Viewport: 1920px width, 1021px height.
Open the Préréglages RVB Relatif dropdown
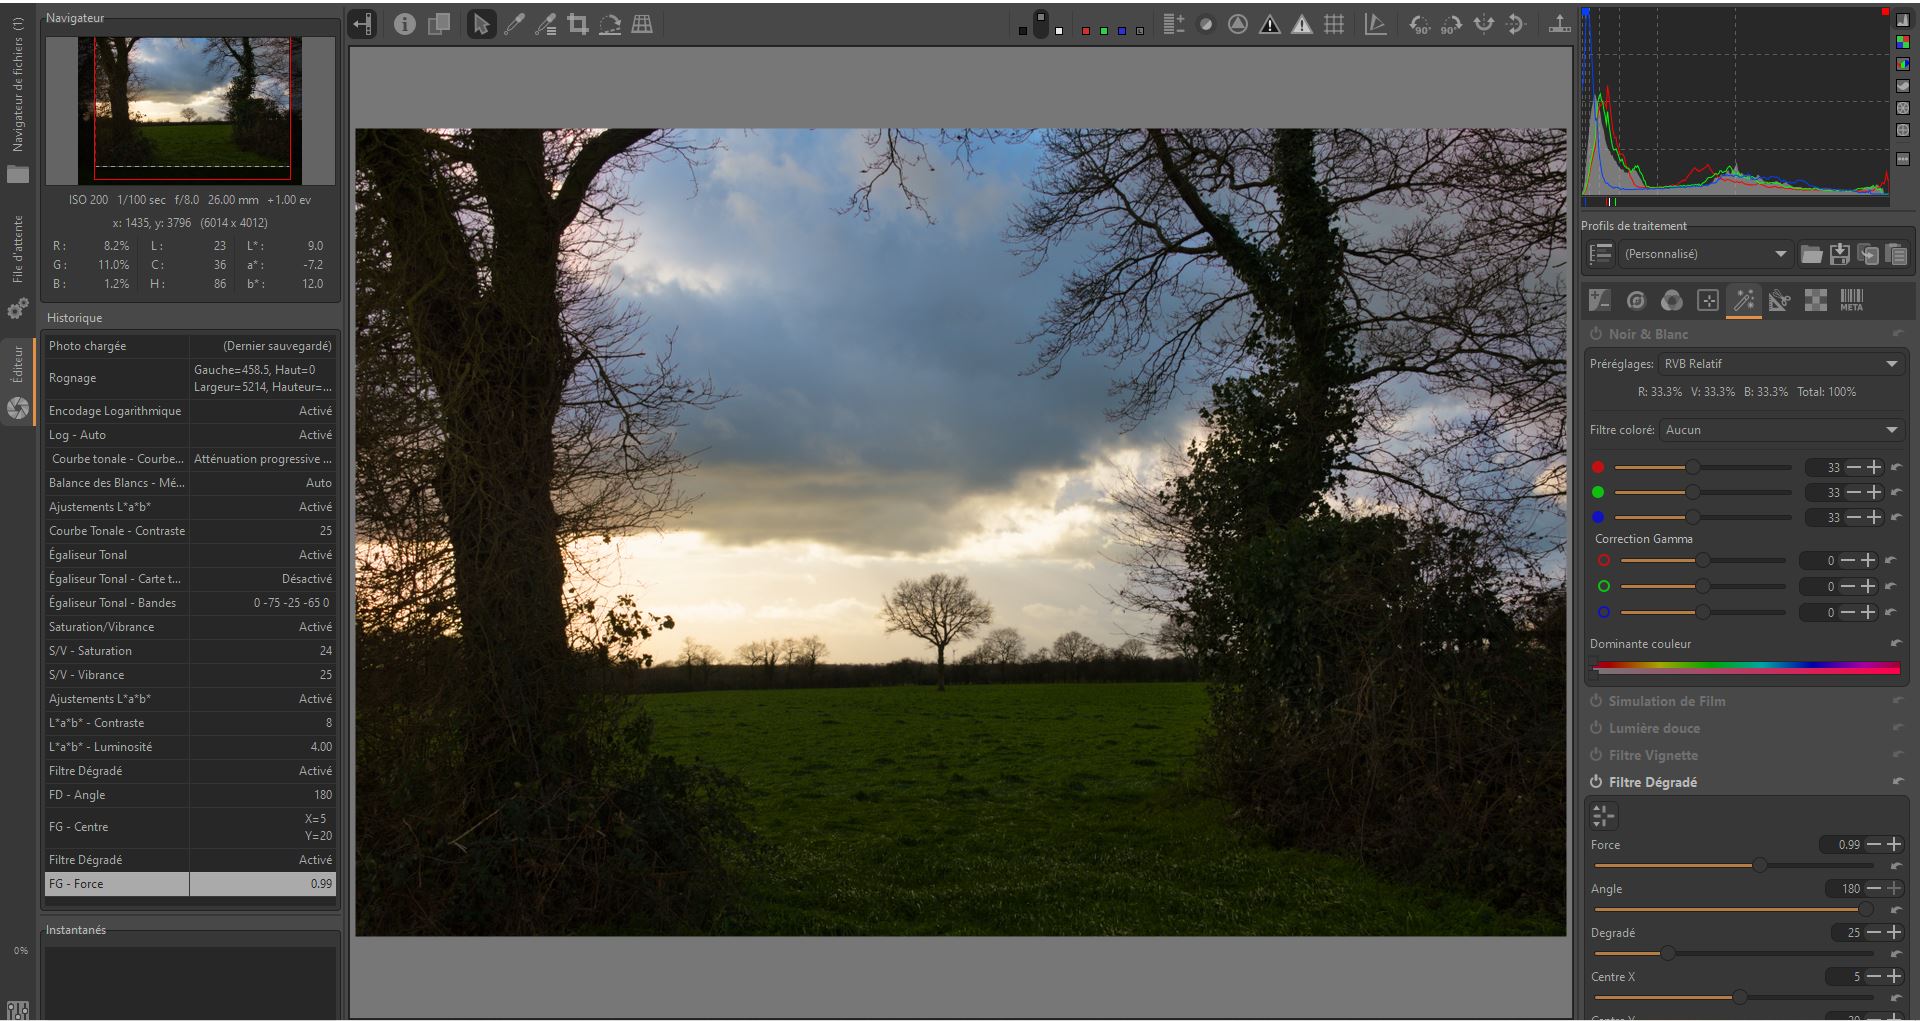(1781, 364)
